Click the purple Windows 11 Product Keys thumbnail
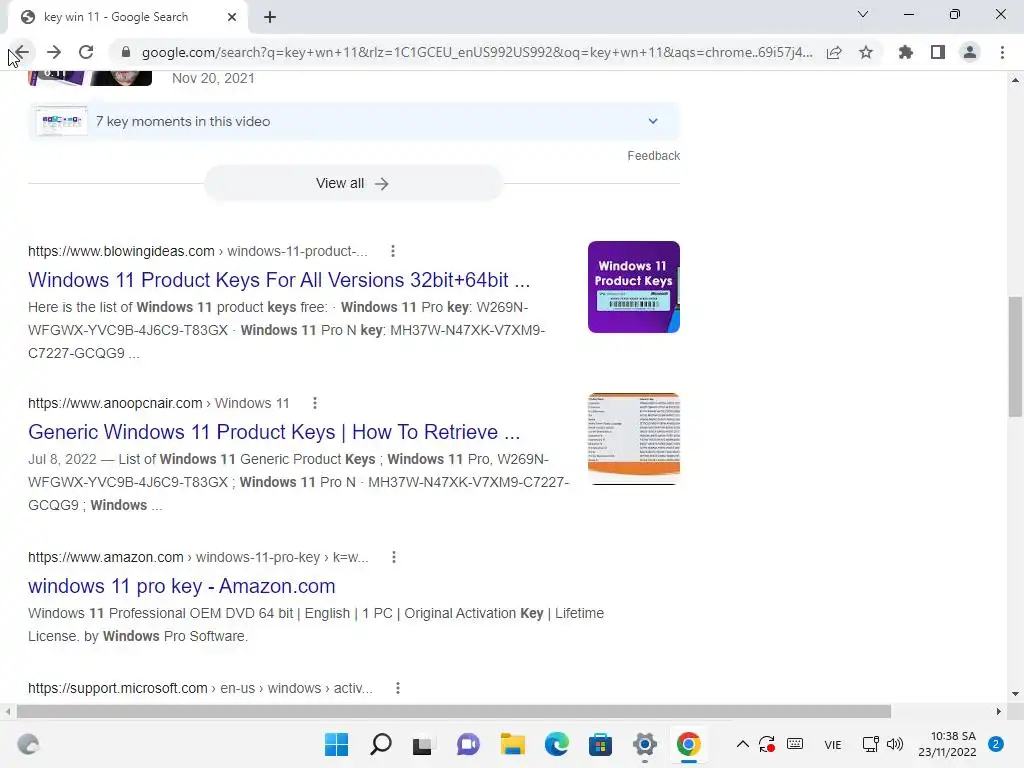 [x=633, y=287]
